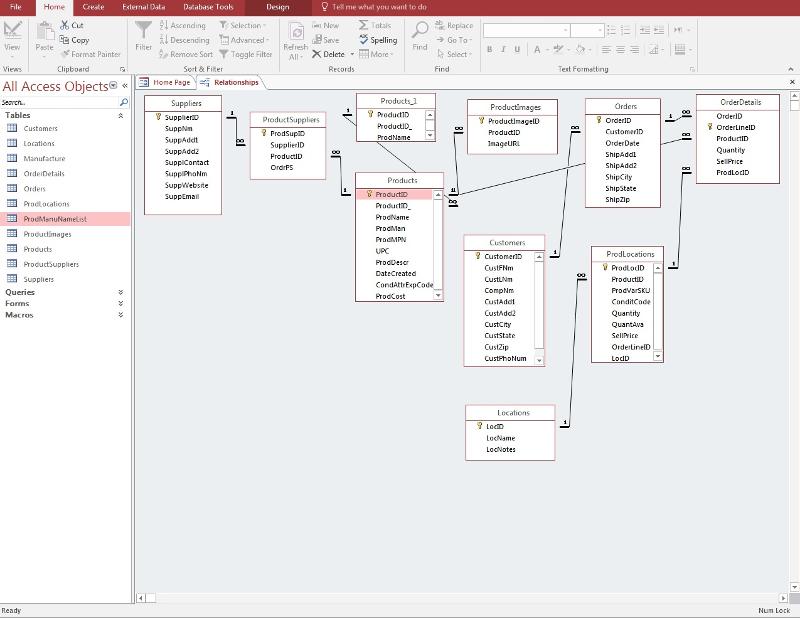
Task: Click the Refresh All icon
Action: pyautogui.click(x=296, y=31)
